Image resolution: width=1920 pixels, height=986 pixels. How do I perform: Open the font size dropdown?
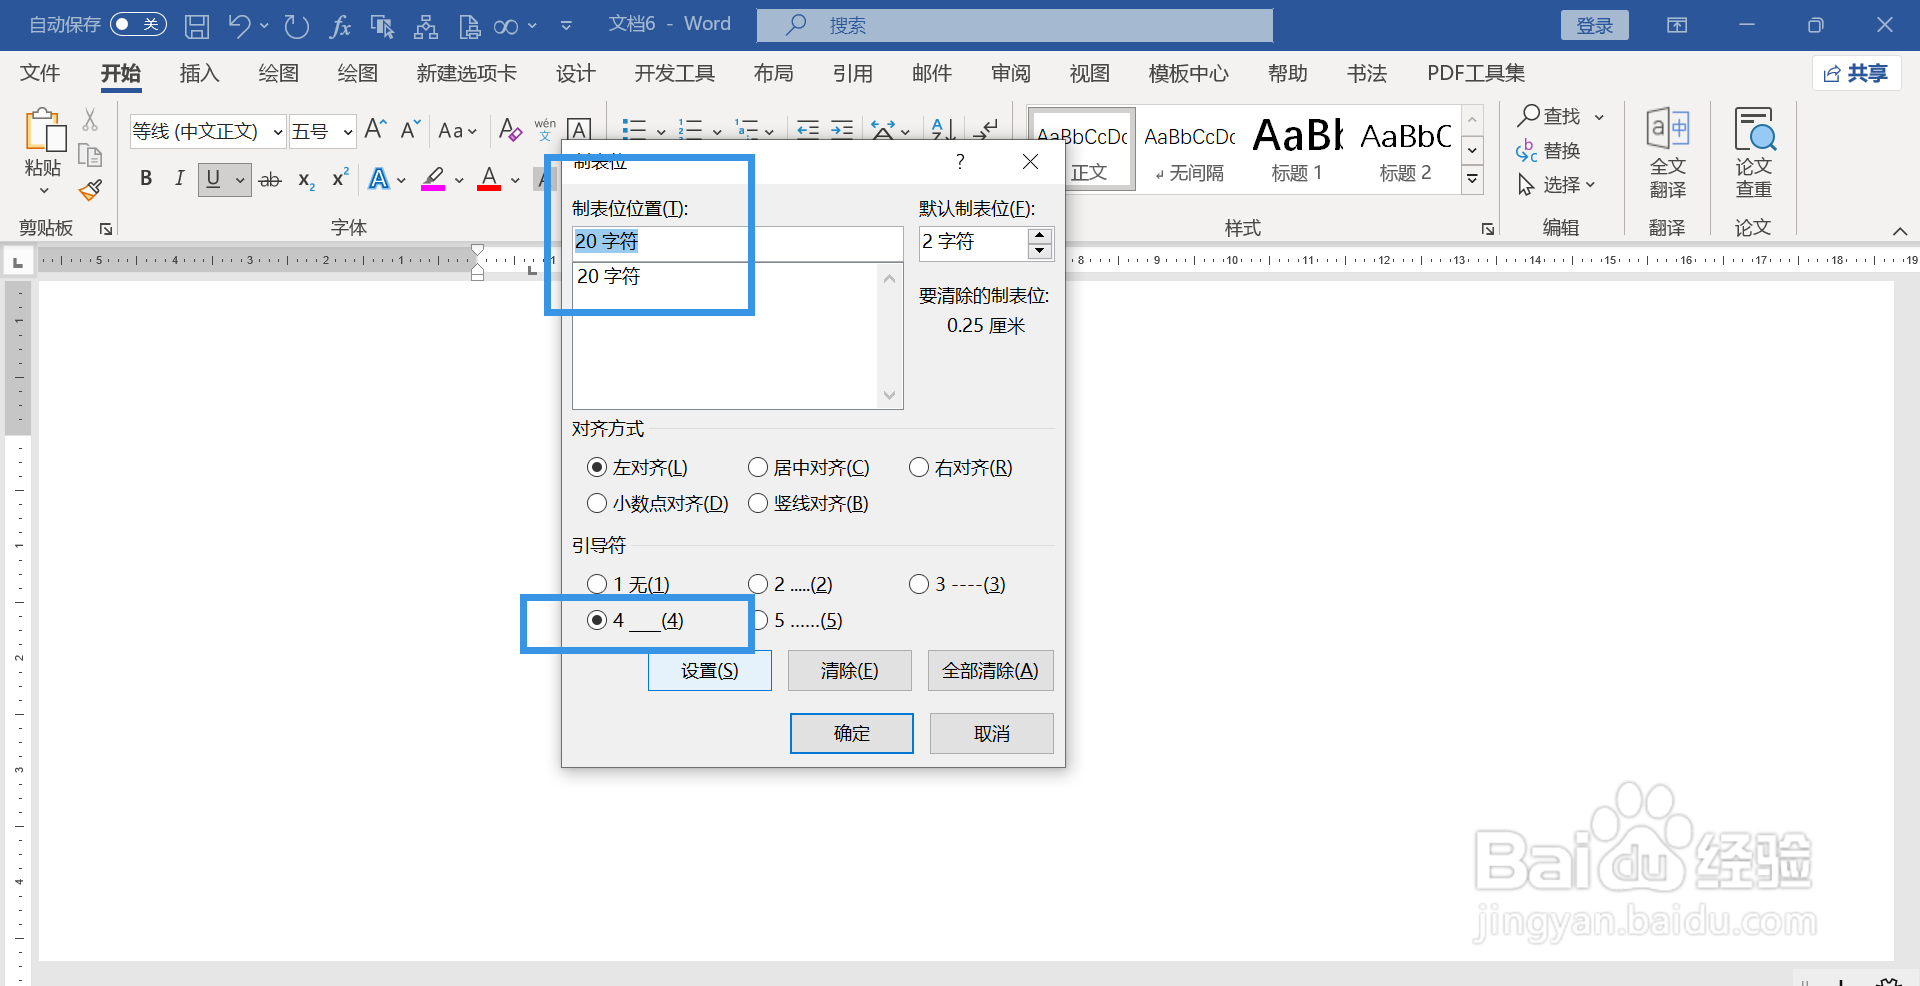[x=347, y=131]
